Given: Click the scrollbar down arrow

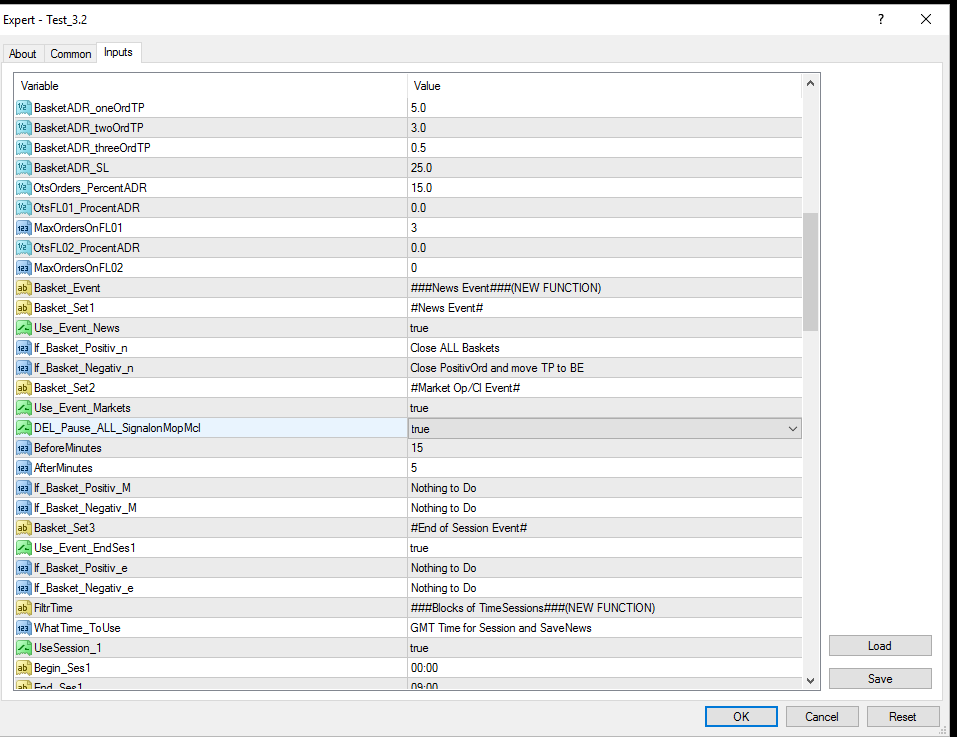Looking at the screenshot, I should click(811, 681).
